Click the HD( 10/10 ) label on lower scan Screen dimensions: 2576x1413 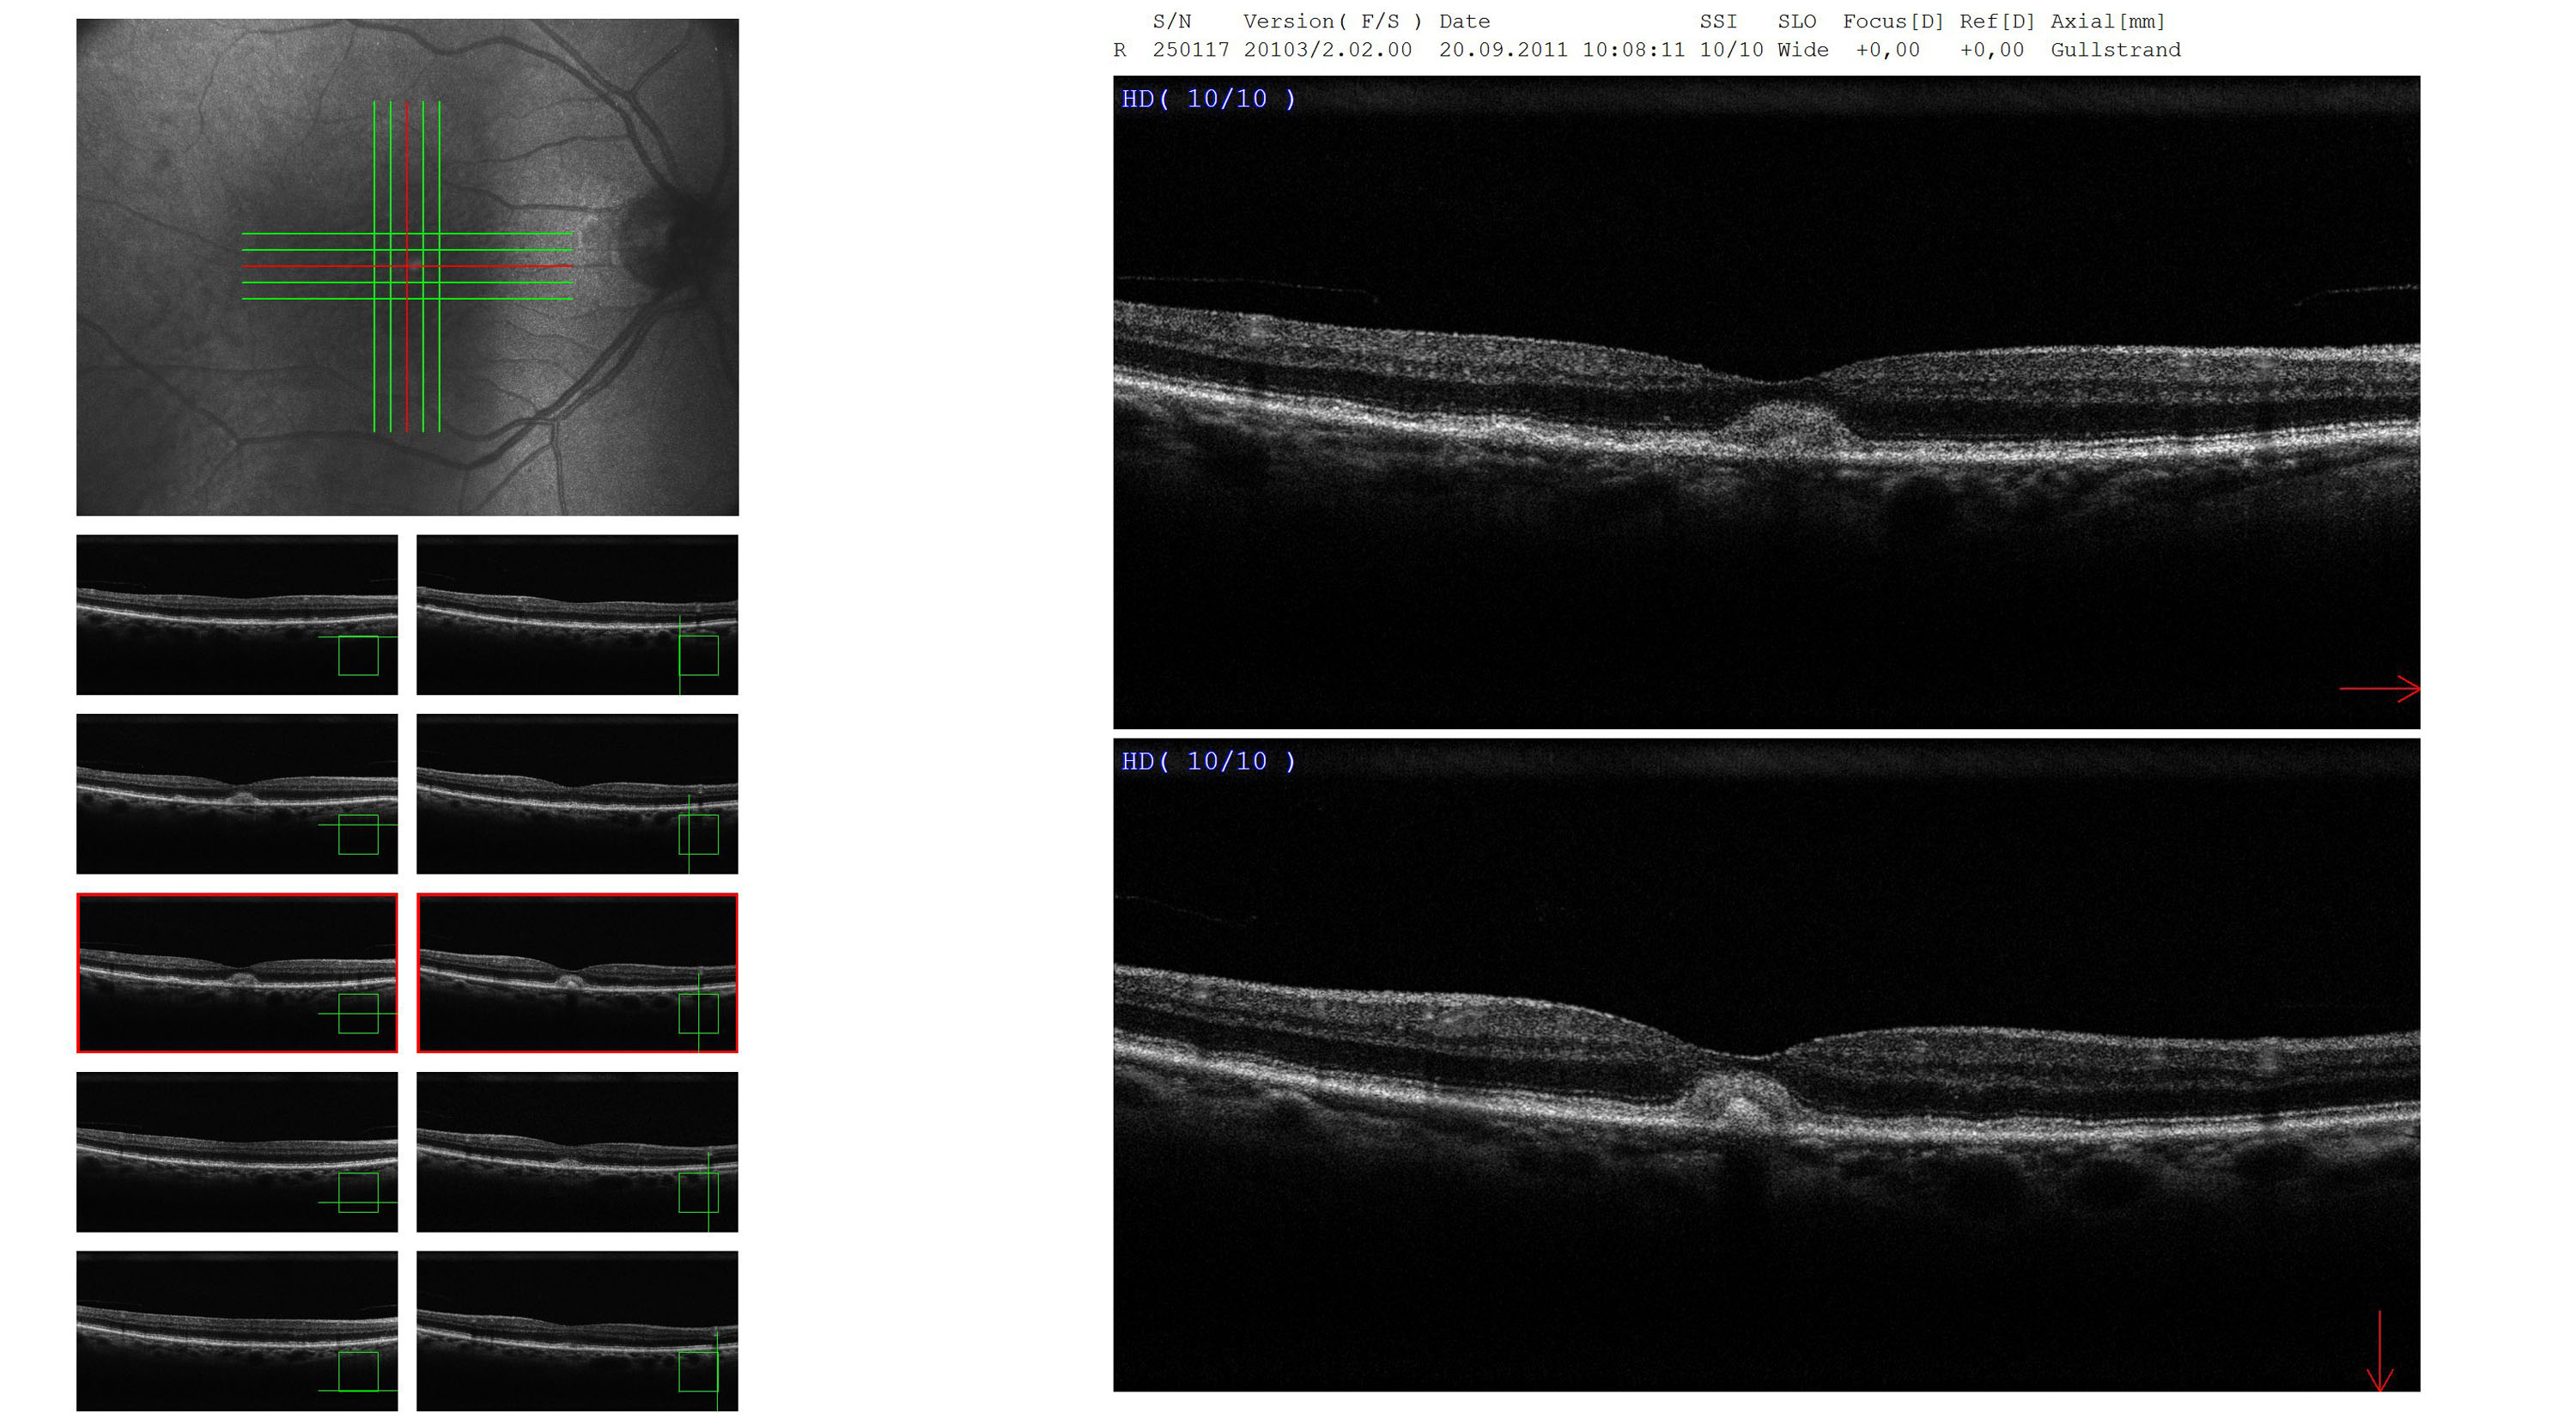(1208, 761)
